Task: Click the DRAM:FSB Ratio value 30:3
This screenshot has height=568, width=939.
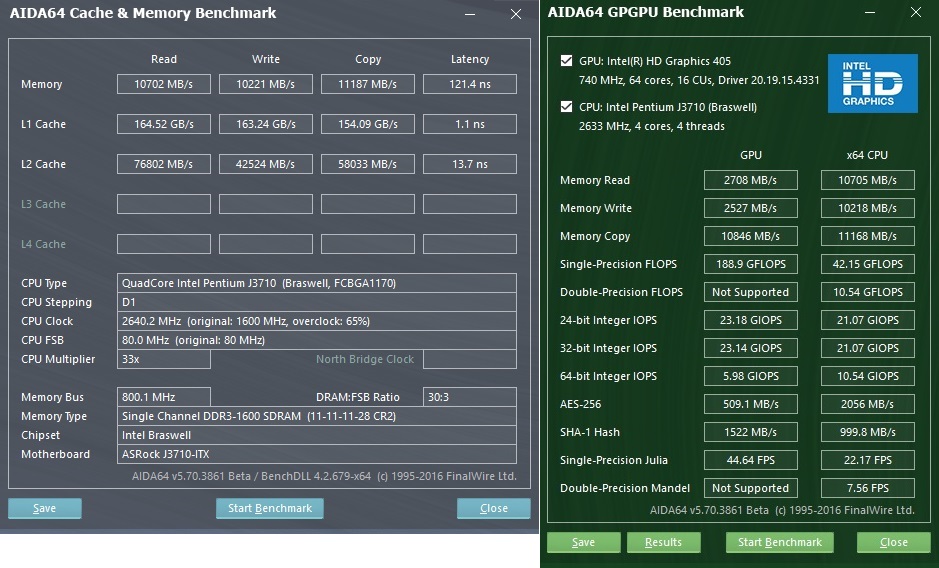Action: click(470, 397)
